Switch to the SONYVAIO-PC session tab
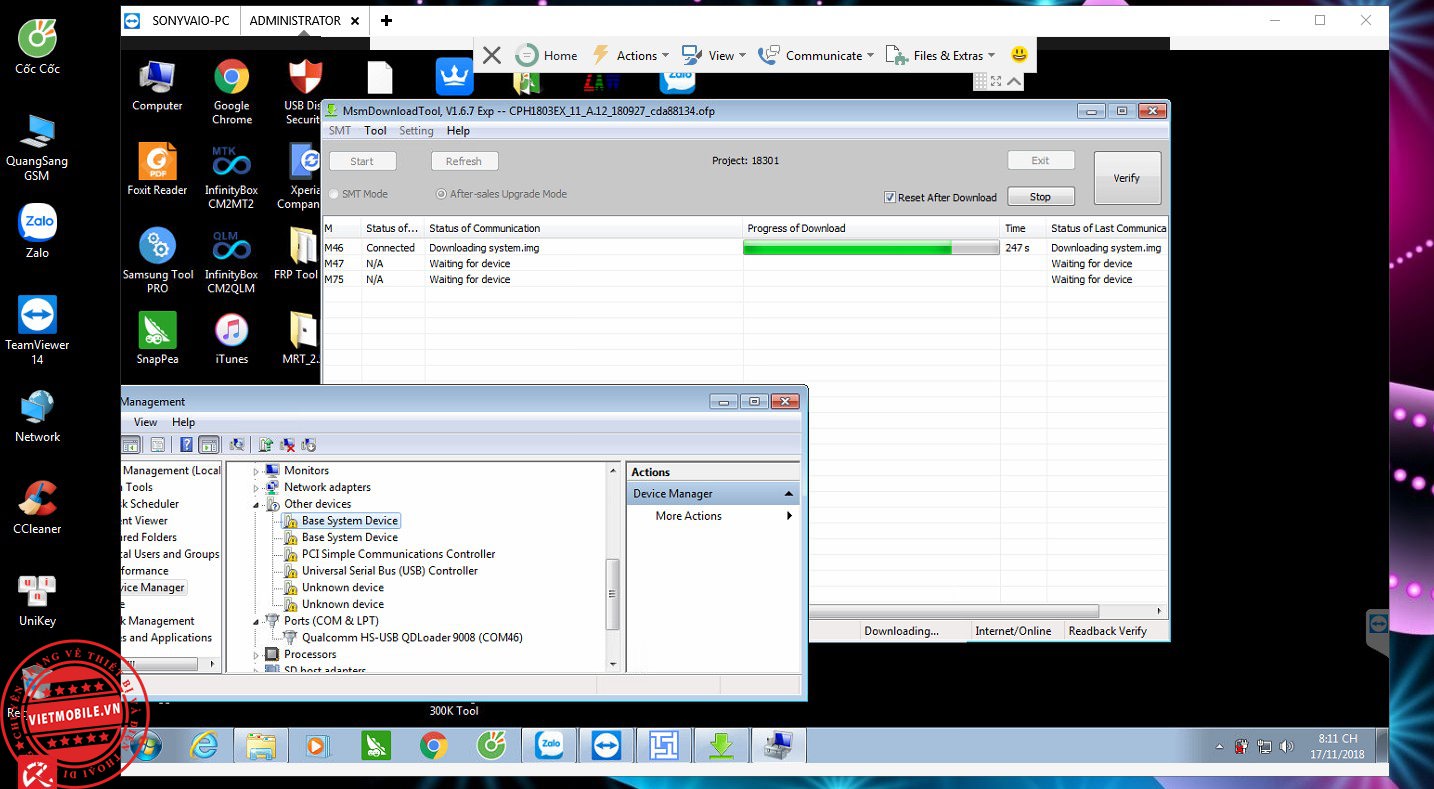The width and height of the screenshot is (1434, 789). 179,20
